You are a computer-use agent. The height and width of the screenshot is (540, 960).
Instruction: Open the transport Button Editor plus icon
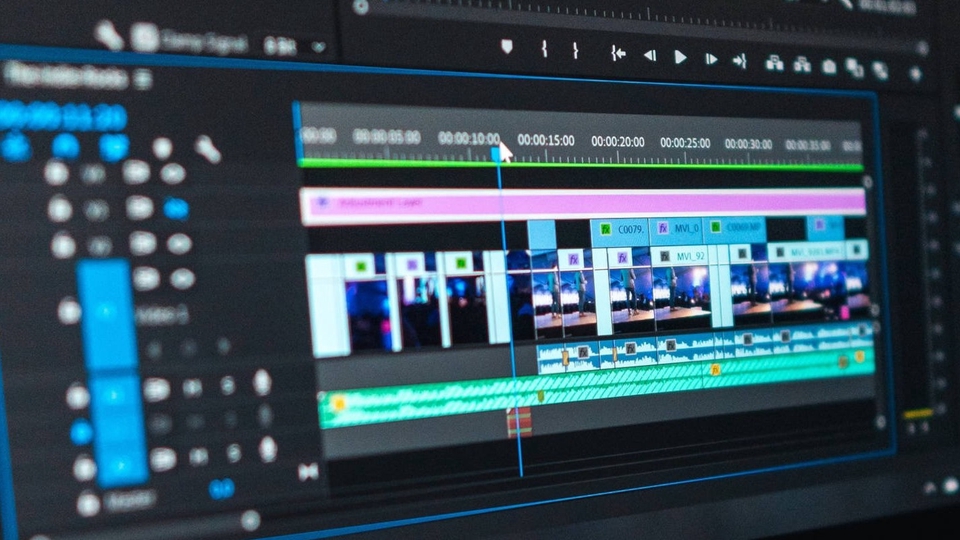click(915, 73)
